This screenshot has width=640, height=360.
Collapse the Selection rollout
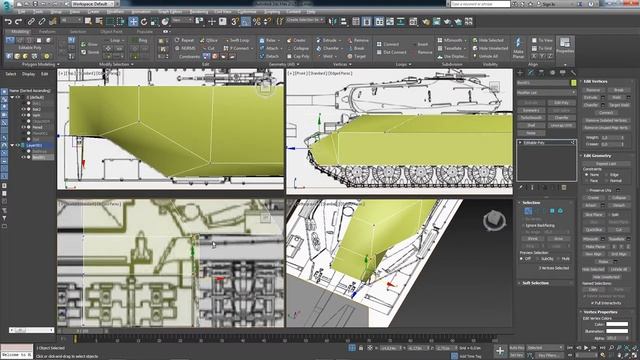[x=531, y=202]
